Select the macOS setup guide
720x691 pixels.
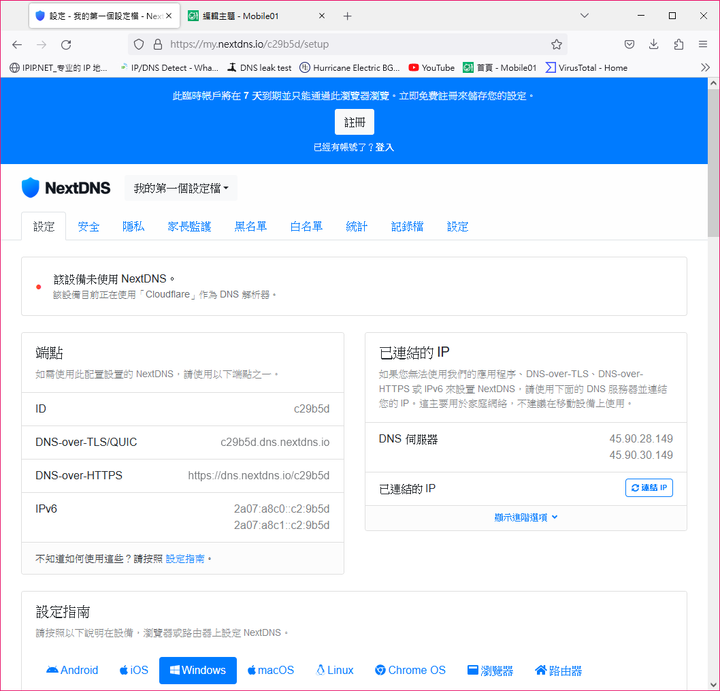click(x=270, y=670)
